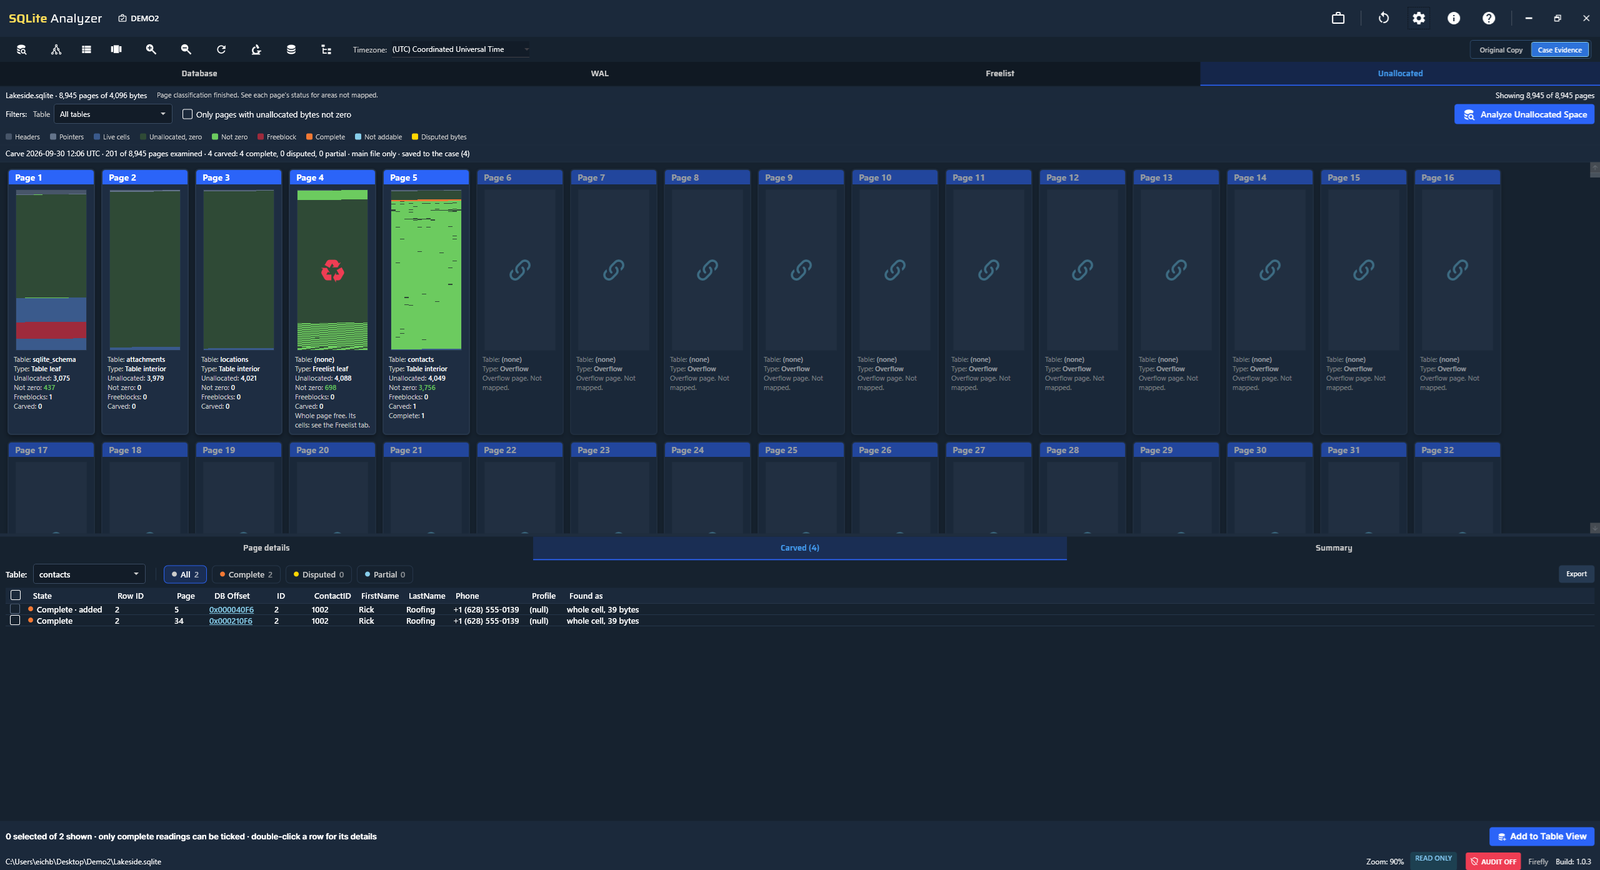Viewport: 1600px width, 870px height.
Task: Tick the select-all checkbox in carved table header
Action: (x=15, y=595)
